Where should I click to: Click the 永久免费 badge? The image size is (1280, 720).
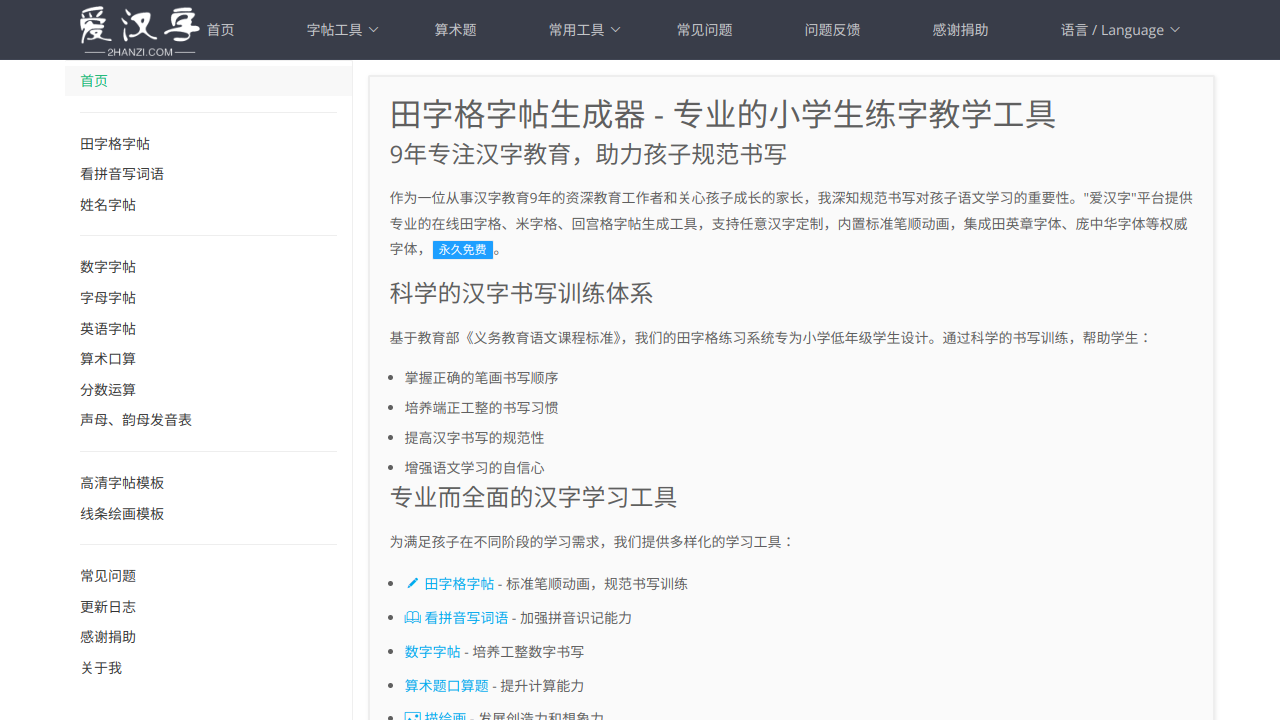462,250
